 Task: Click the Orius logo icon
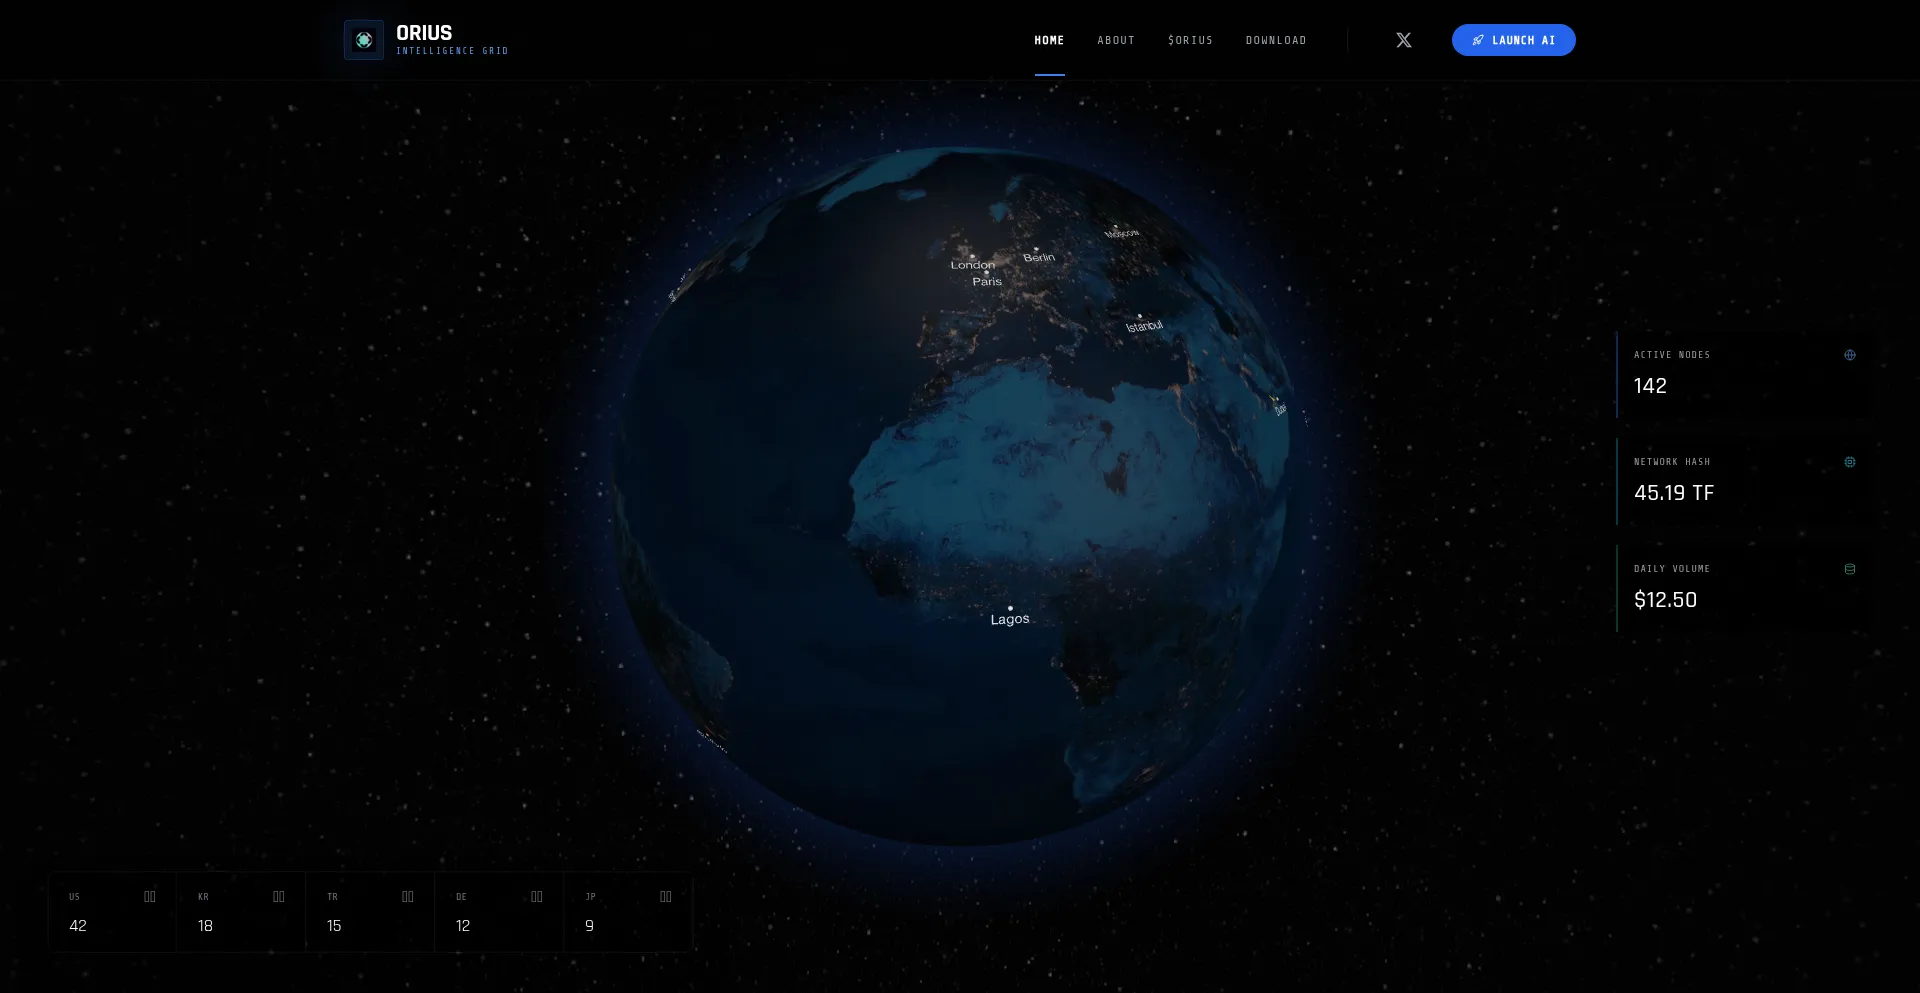point(364,40)
